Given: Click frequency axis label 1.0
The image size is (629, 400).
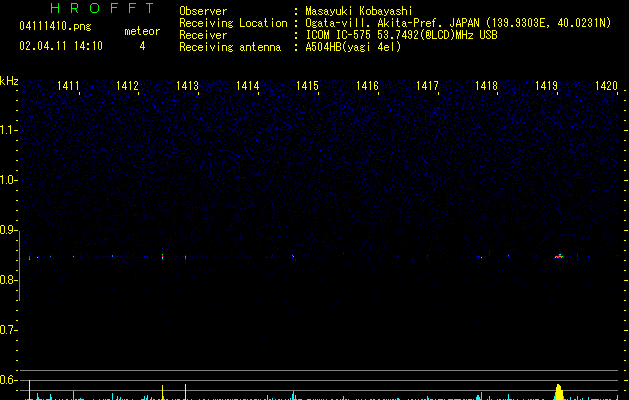Looking at the screenshot, I should 7,180.
